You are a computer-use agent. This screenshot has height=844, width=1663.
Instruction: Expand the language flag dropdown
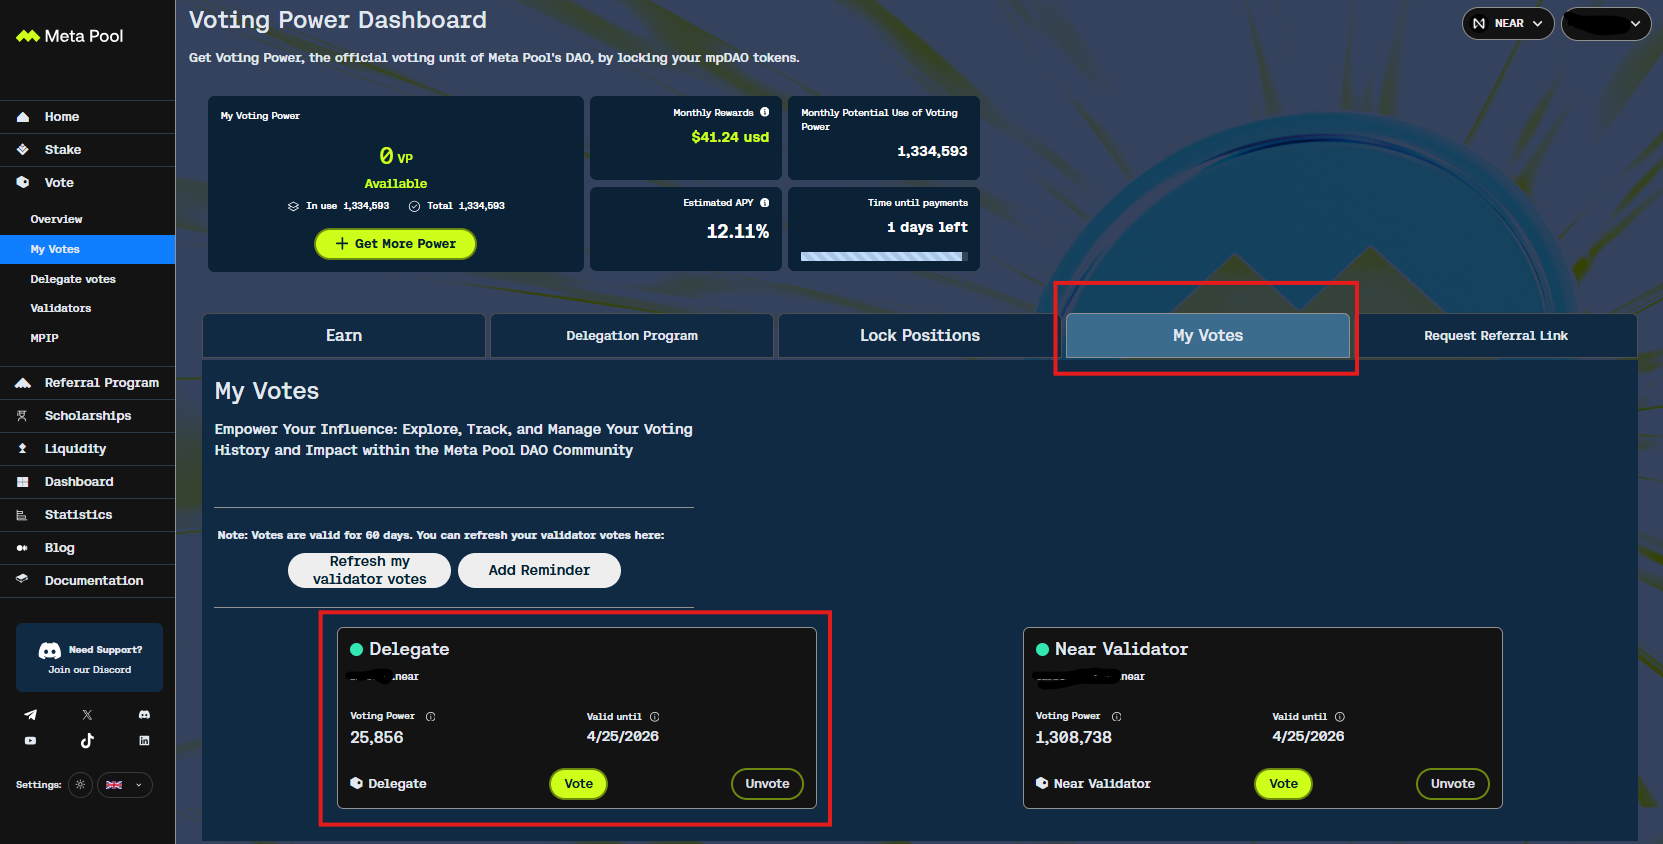click(125, 785)
